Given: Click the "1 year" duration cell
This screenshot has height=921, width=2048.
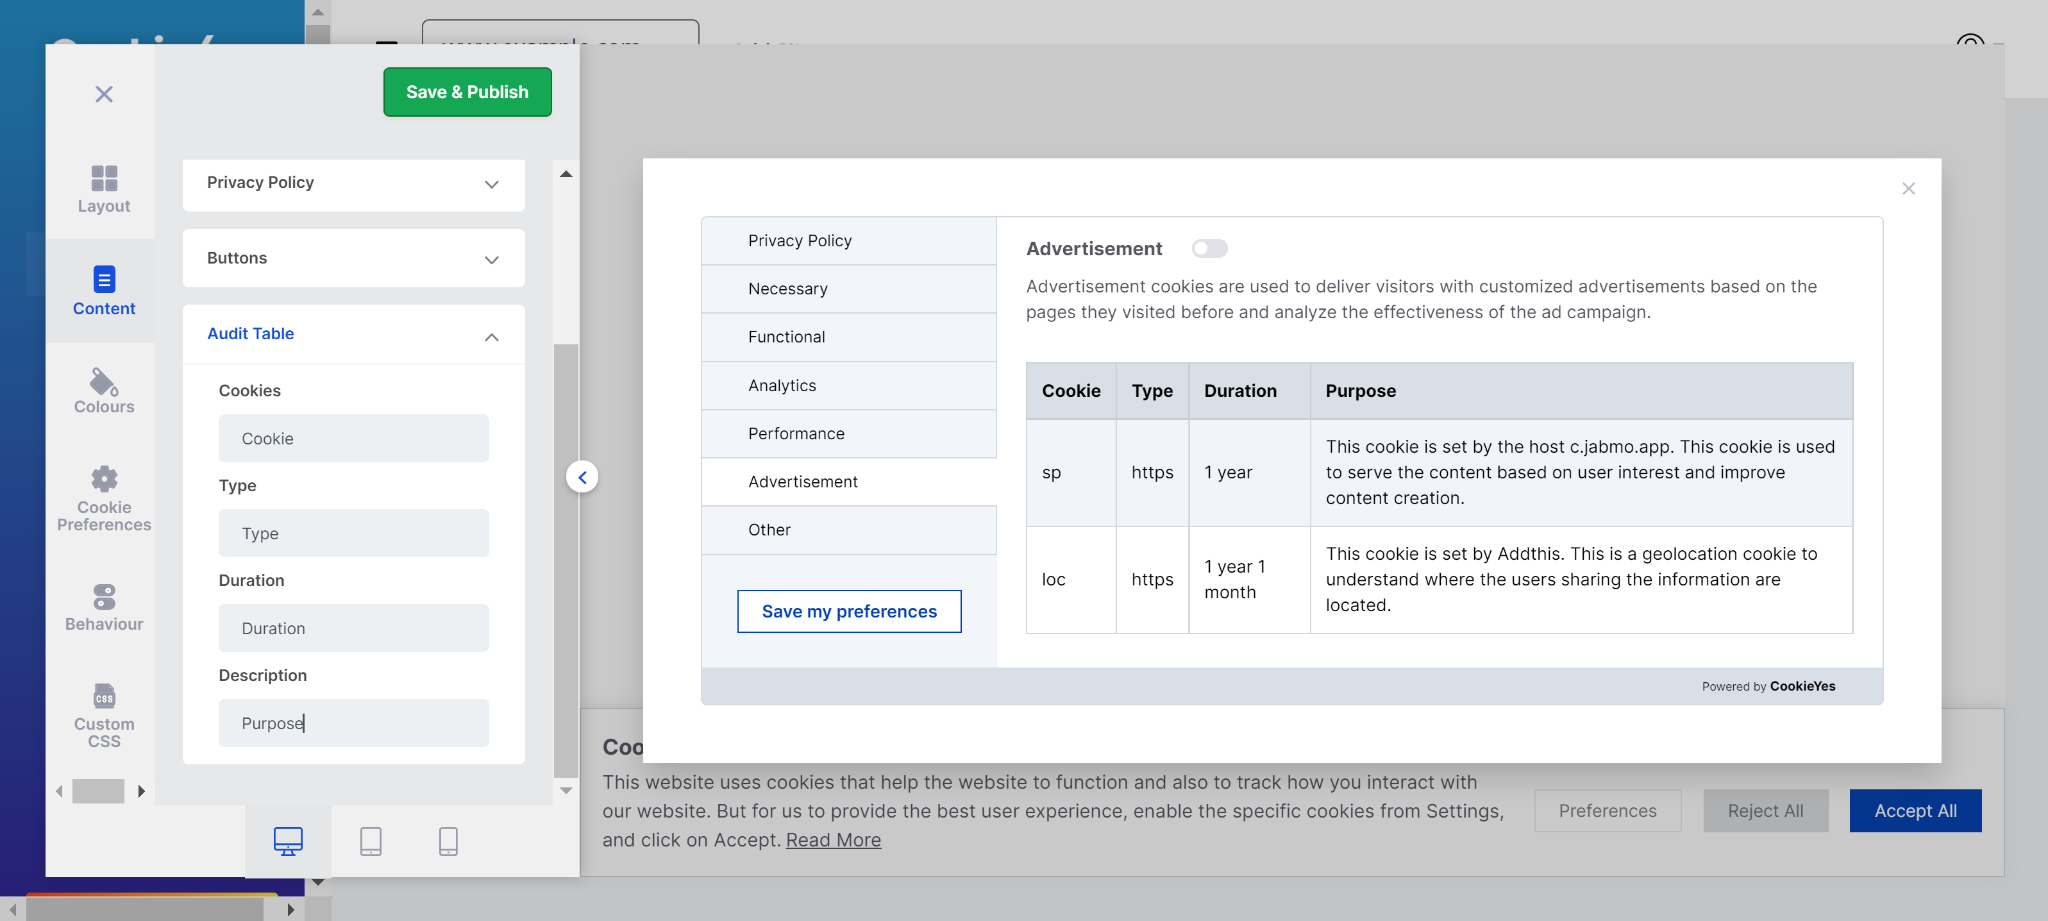Looking at the screenshot, I should pos(1249,473).
